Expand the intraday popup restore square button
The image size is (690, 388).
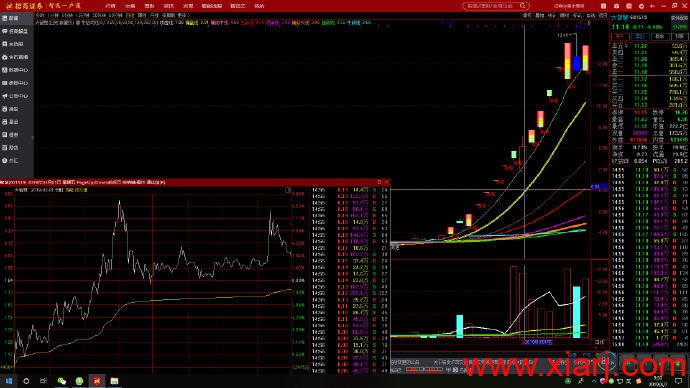pos(379,182)
